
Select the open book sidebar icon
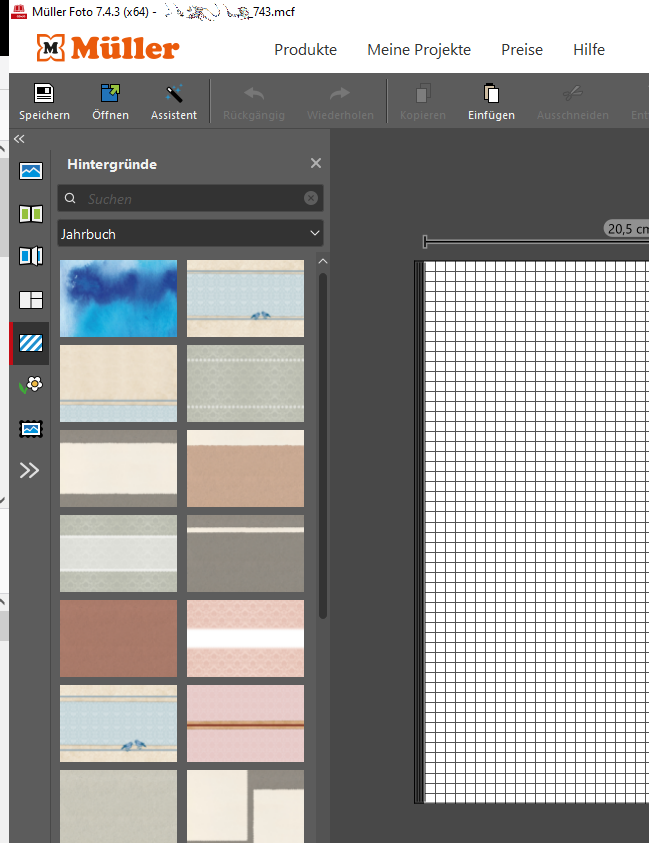(x=31, y=214)
